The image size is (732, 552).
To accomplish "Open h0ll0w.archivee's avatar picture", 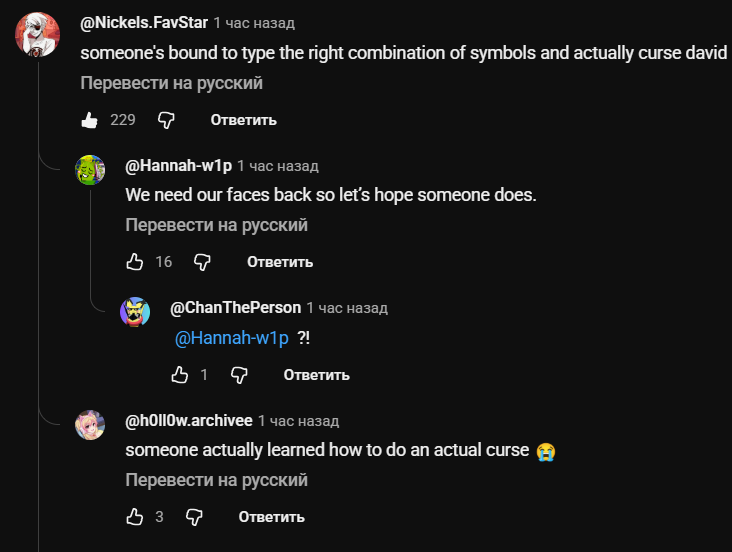I will coord(91,426).
